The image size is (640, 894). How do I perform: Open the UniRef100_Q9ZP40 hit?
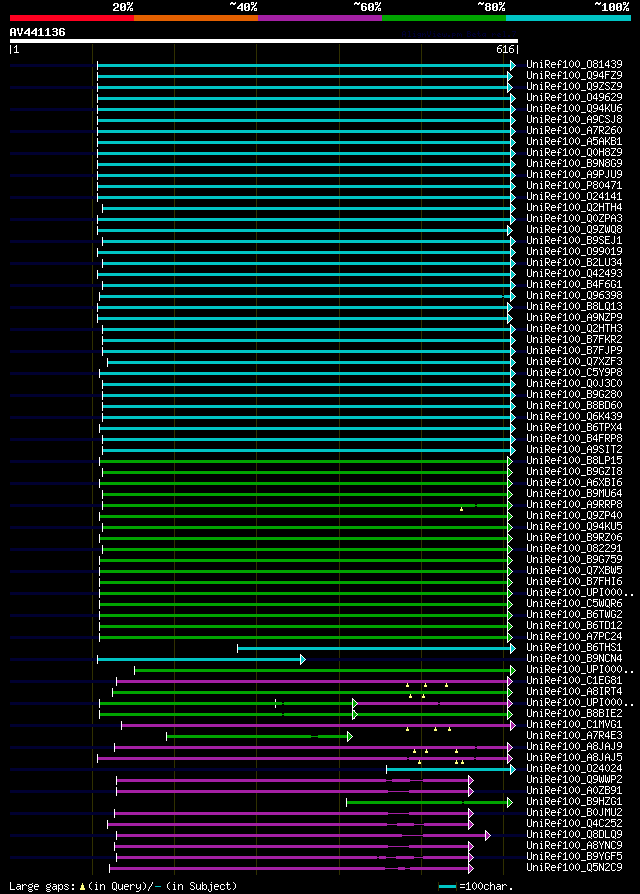[x=574, y=516]
